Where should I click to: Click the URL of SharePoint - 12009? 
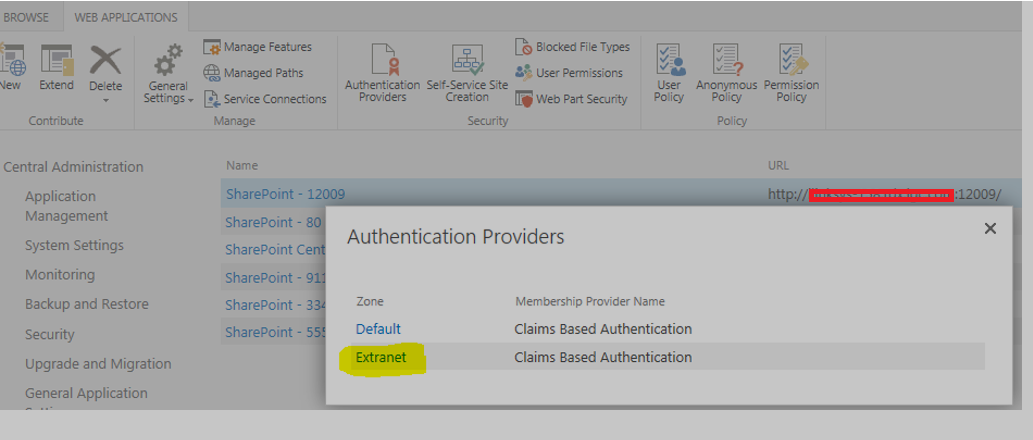click(884, 194)
